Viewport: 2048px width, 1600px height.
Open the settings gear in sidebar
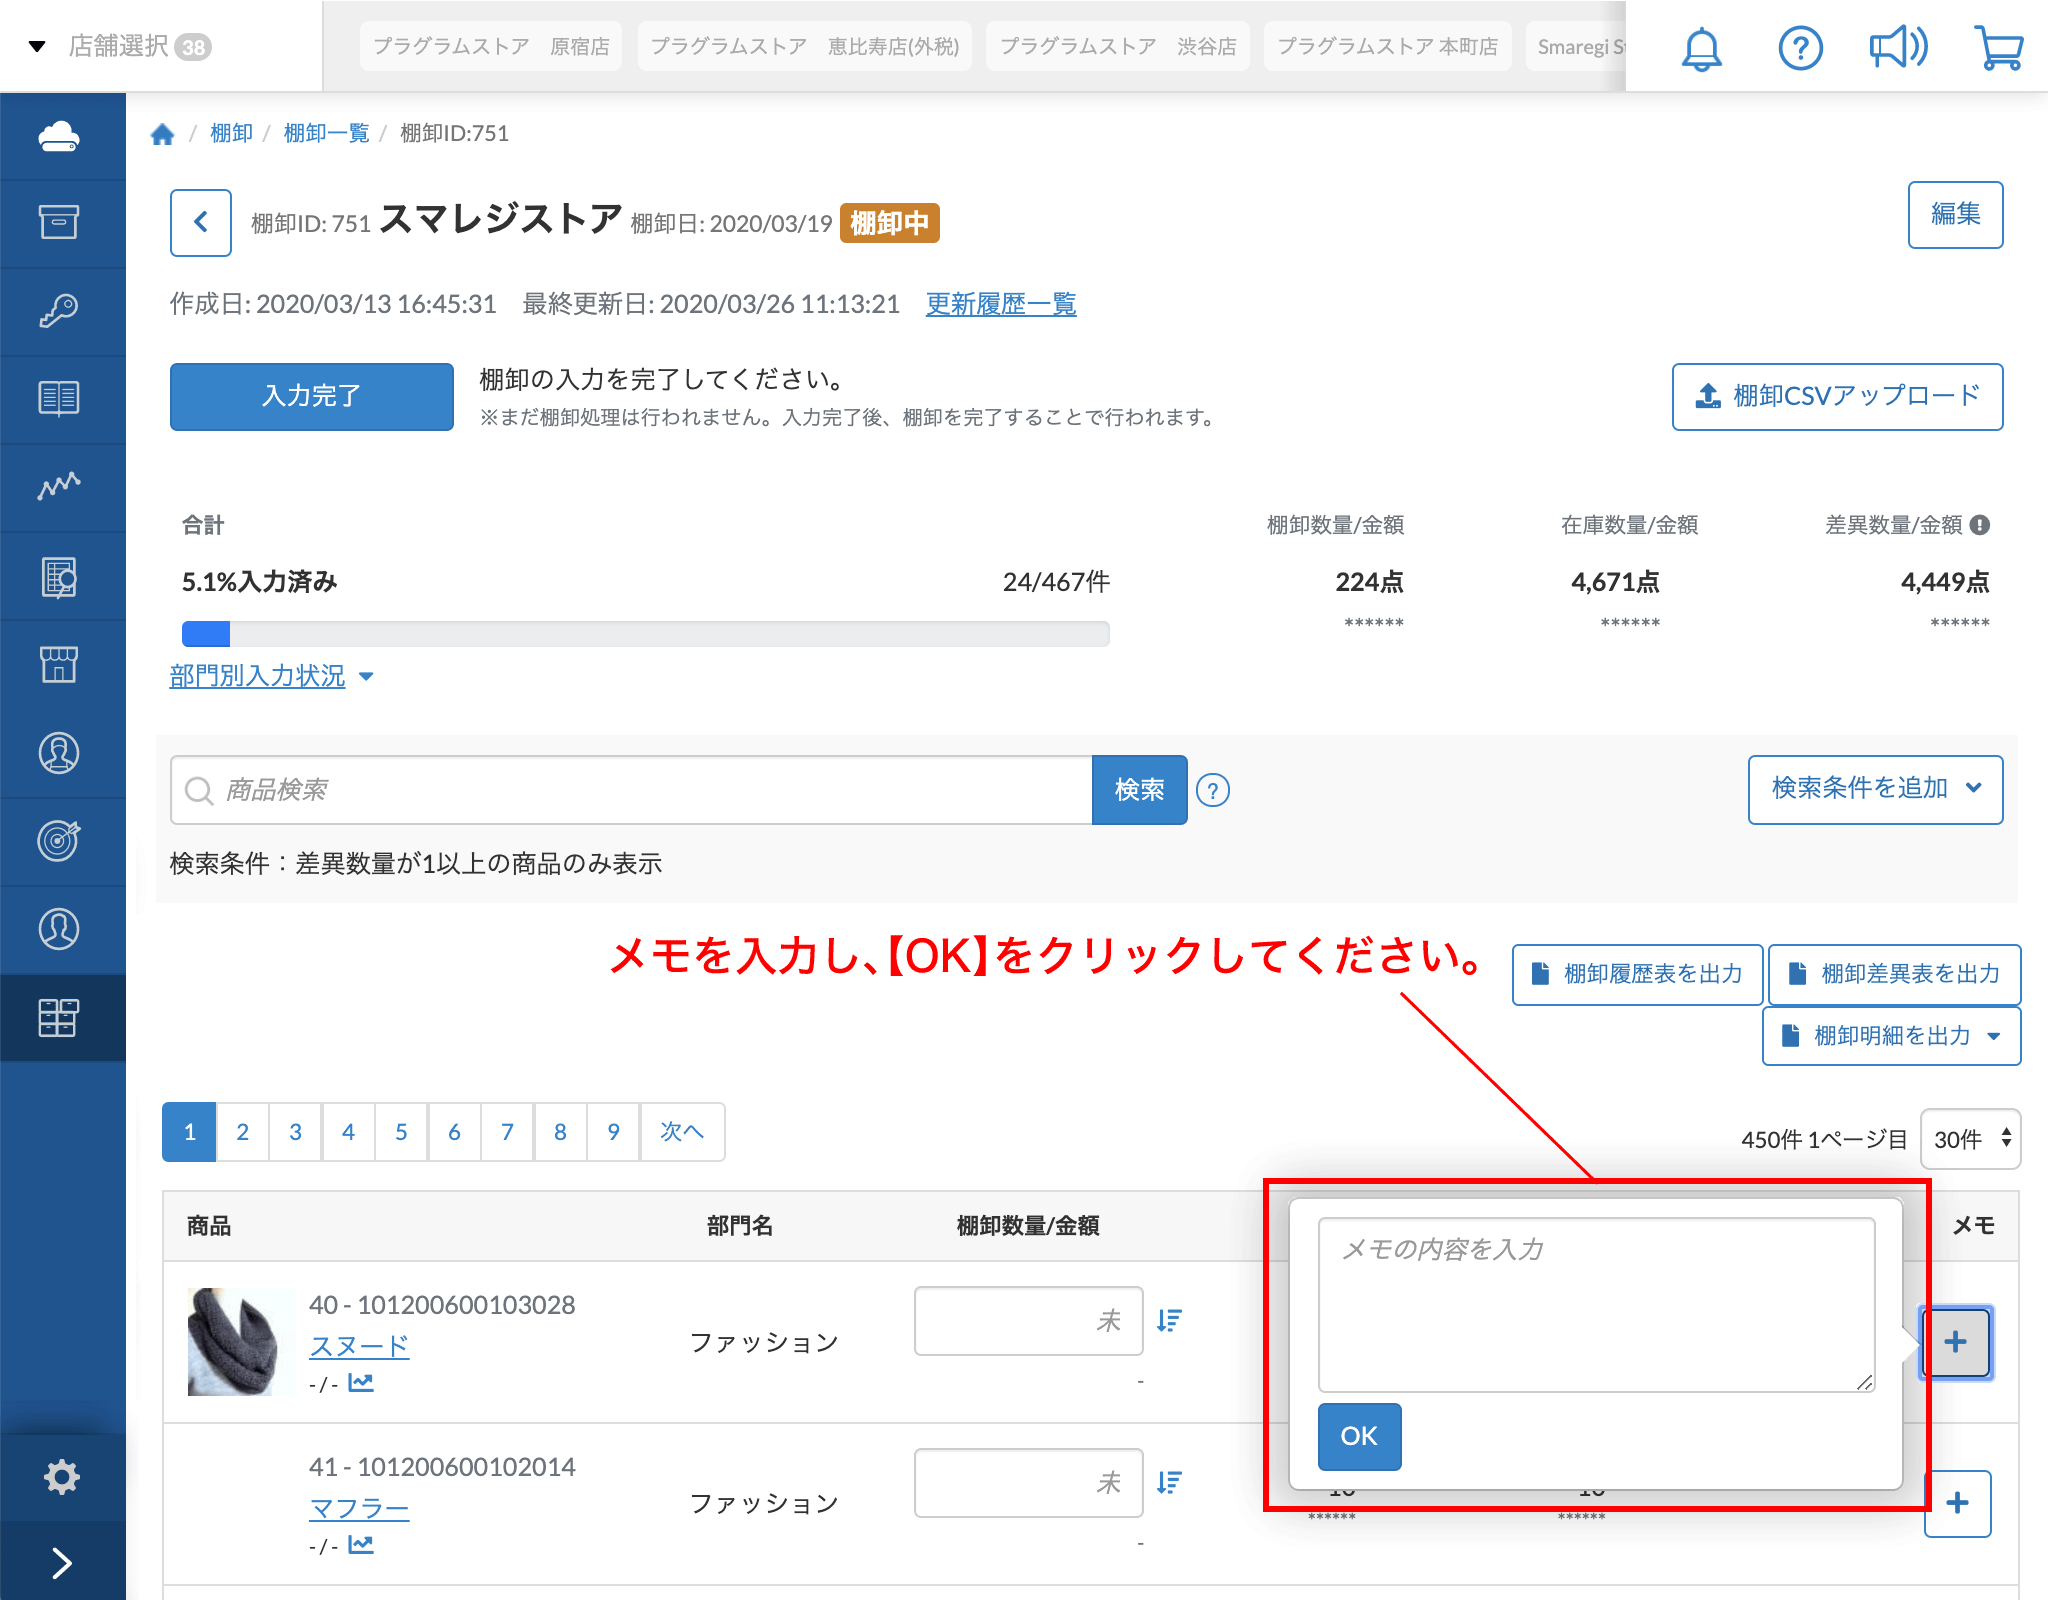60,1476
